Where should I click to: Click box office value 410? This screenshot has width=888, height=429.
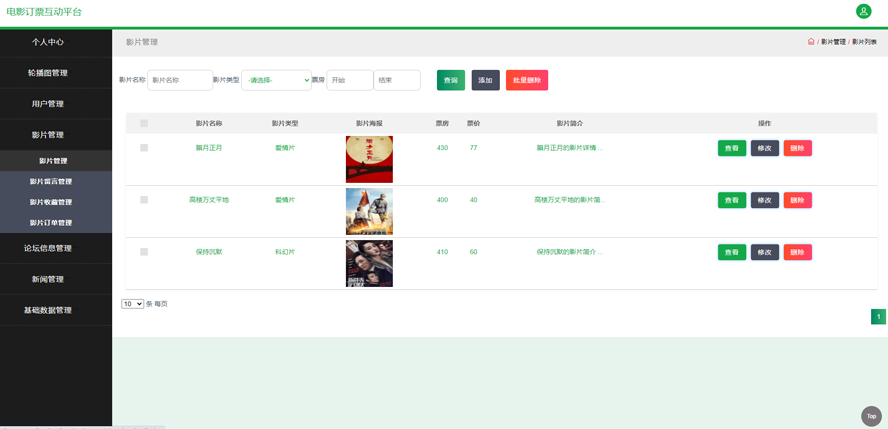[x=442, y=252]
